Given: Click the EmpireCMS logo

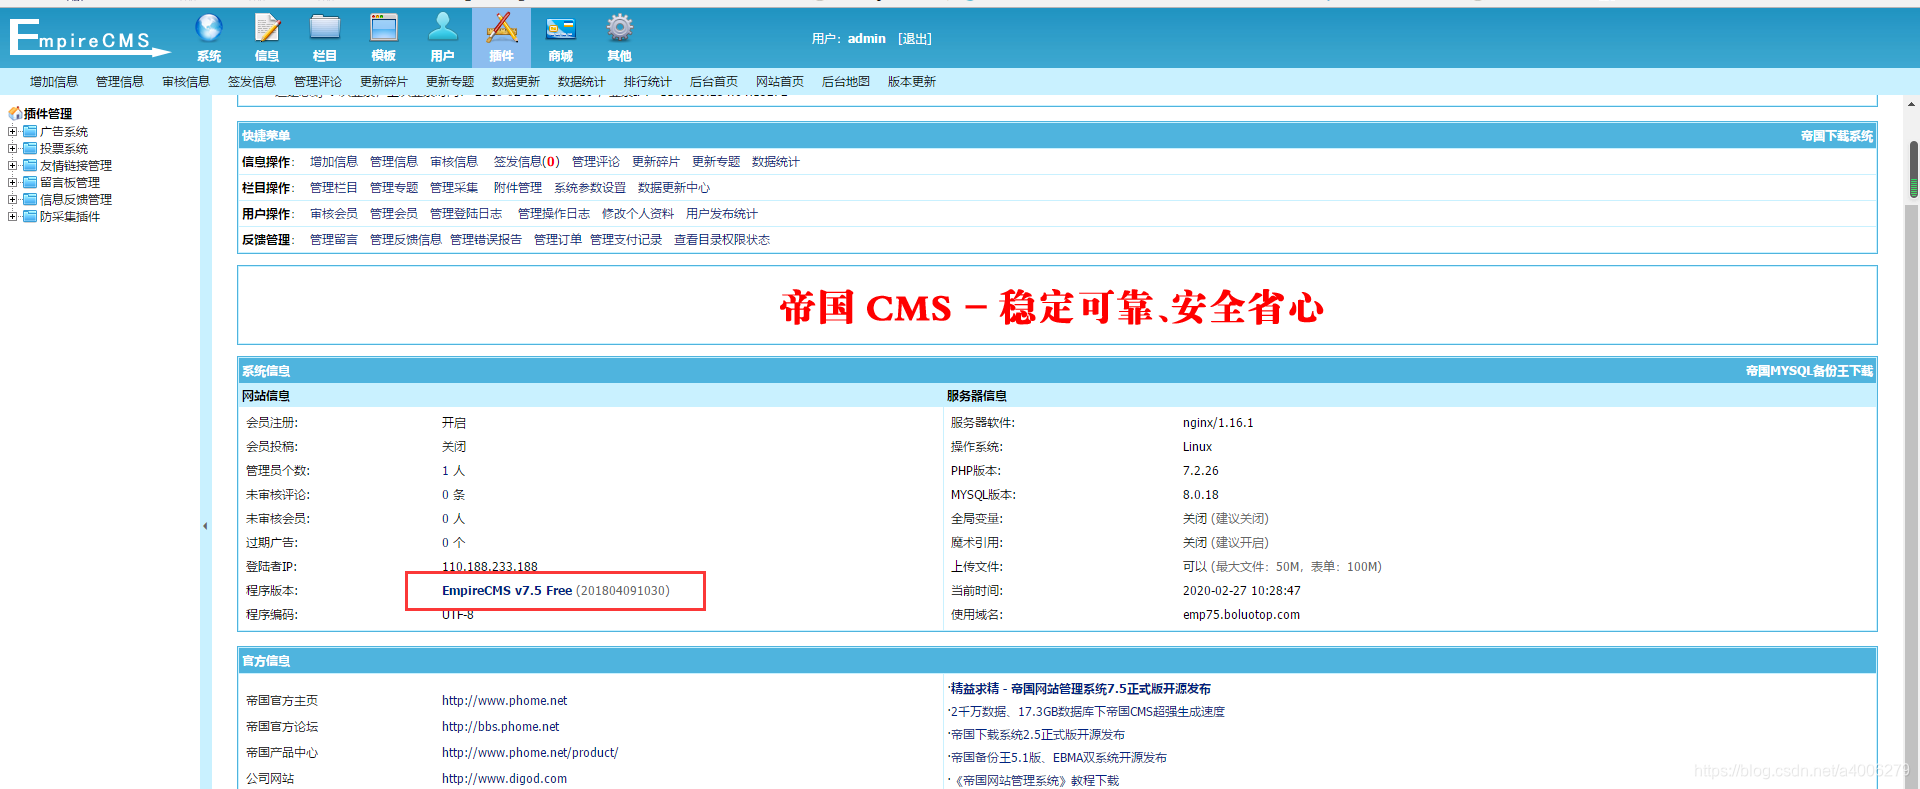Looking at the screenshot, I should point(90,37).
